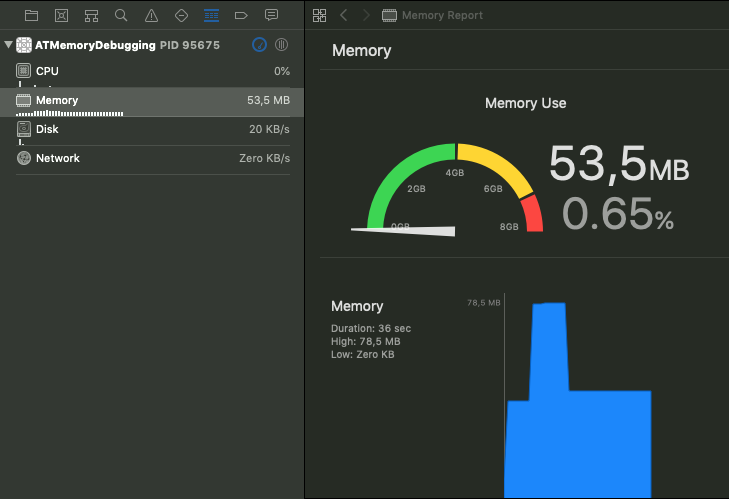The height and width of the screenshot is (499, 729).
Task: Select the Memory gauge row
Action: tap(150, 101)
